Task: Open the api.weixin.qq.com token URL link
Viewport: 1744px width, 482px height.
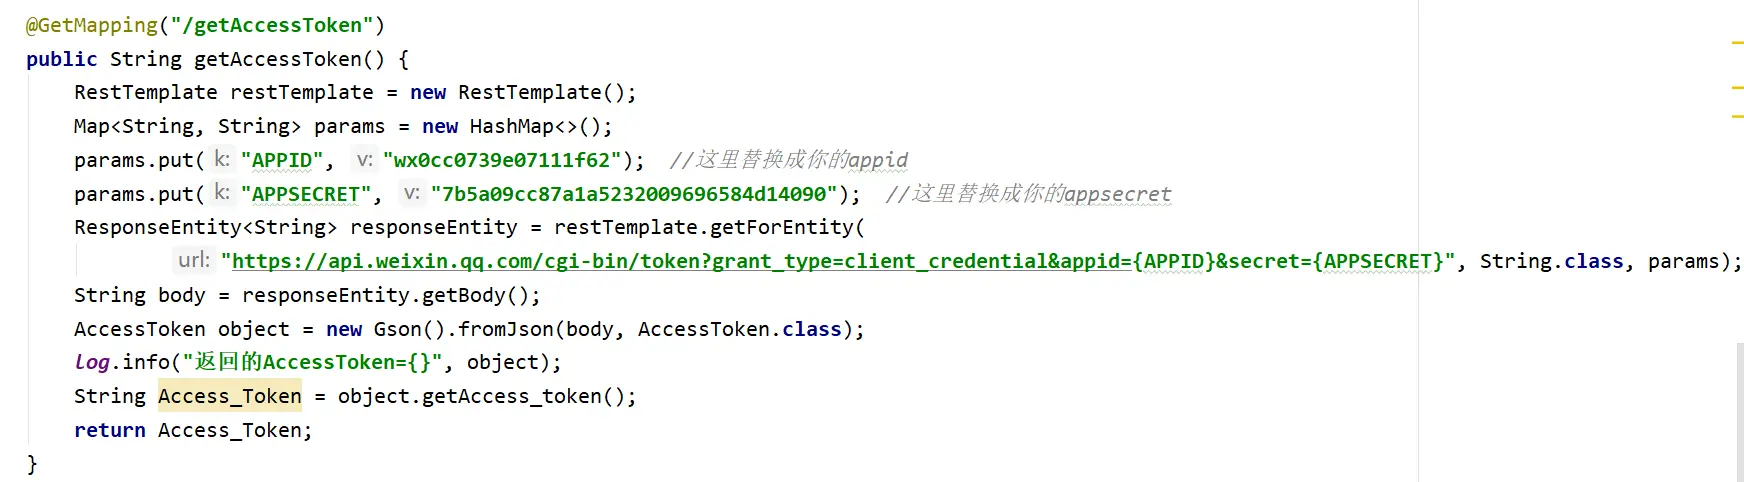Action: click(838, 261)
